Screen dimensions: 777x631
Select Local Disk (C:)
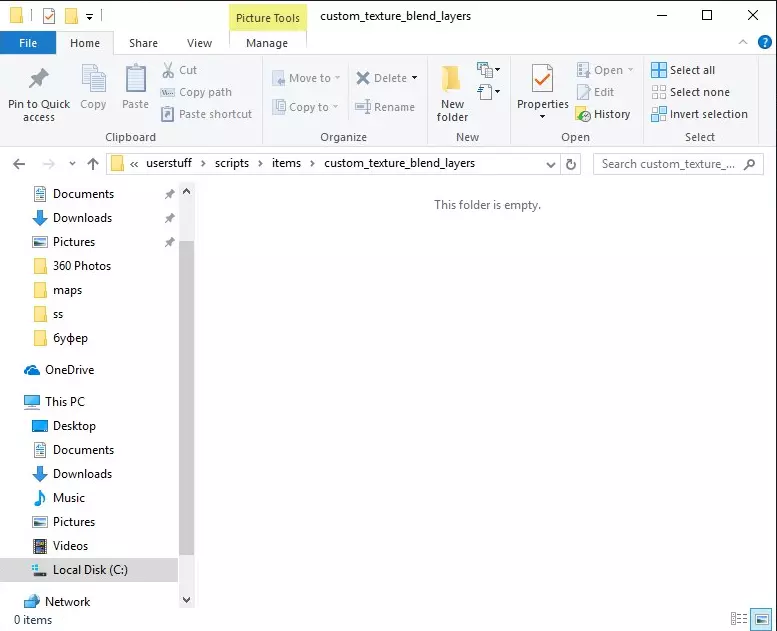(x=89, y=570)
